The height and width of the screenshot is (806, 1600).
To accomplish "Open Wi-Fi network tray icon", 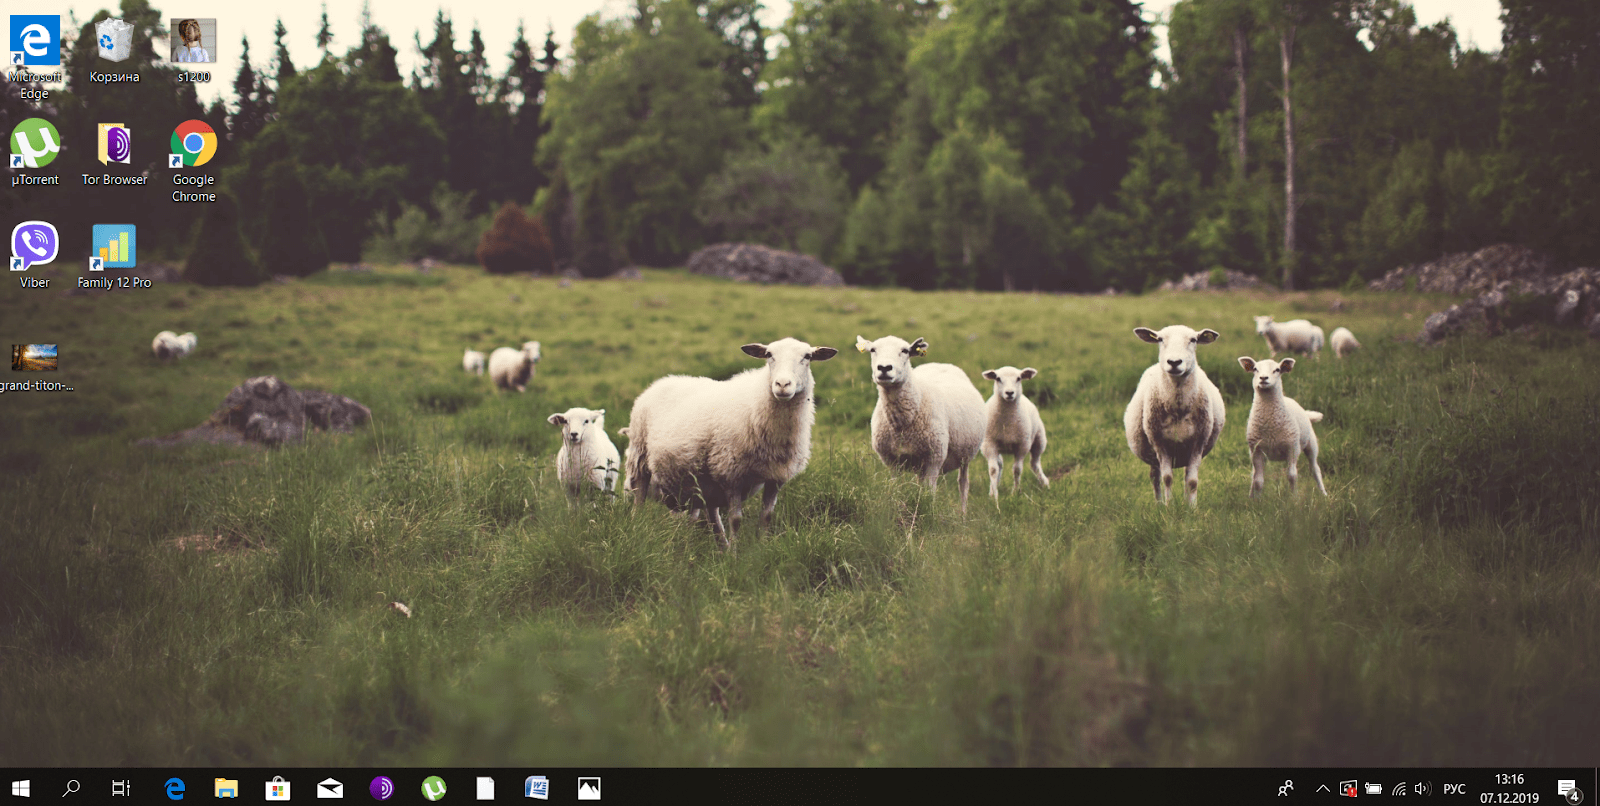I will pyautogui.click(x=1399, y=788).
